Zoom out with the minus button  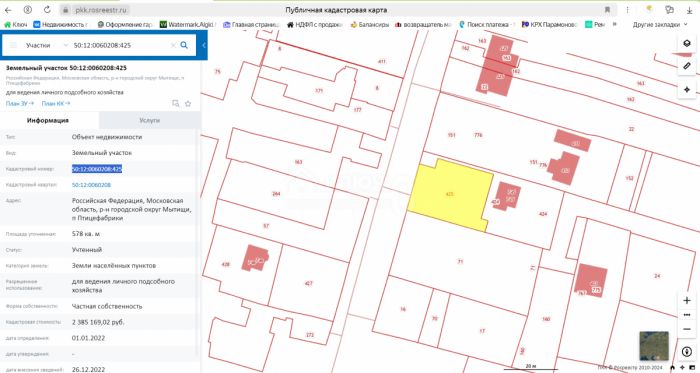click(687, 329)
